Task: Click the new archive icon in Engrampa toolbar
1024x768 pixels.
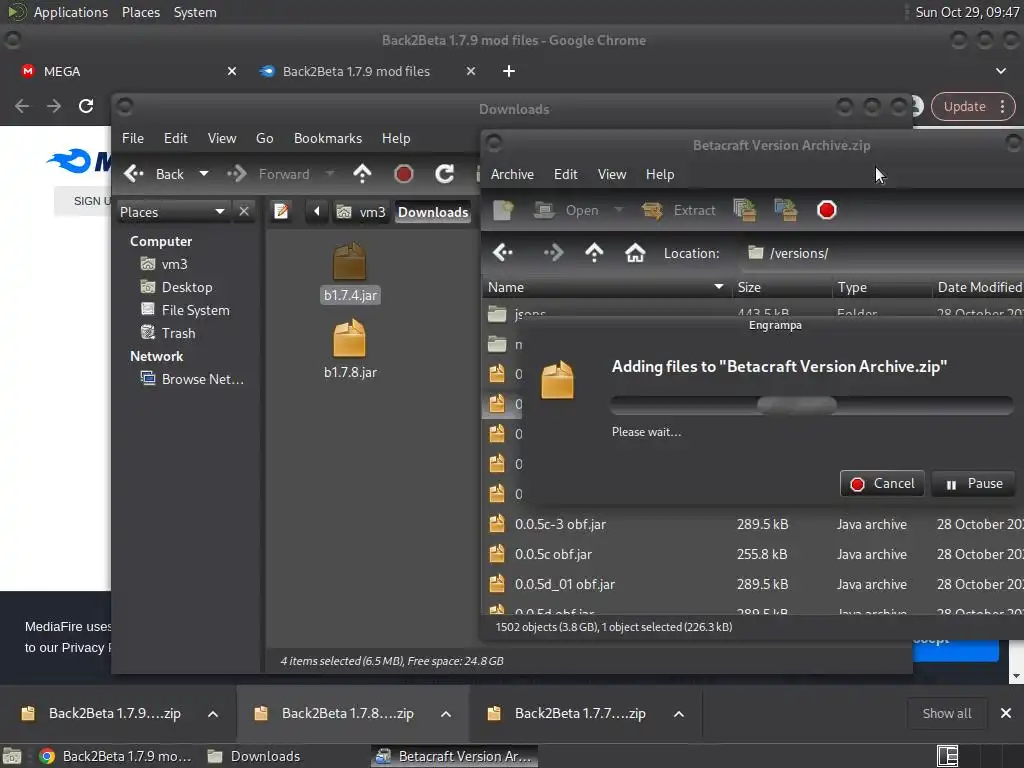Action: (x=503, y=210)
